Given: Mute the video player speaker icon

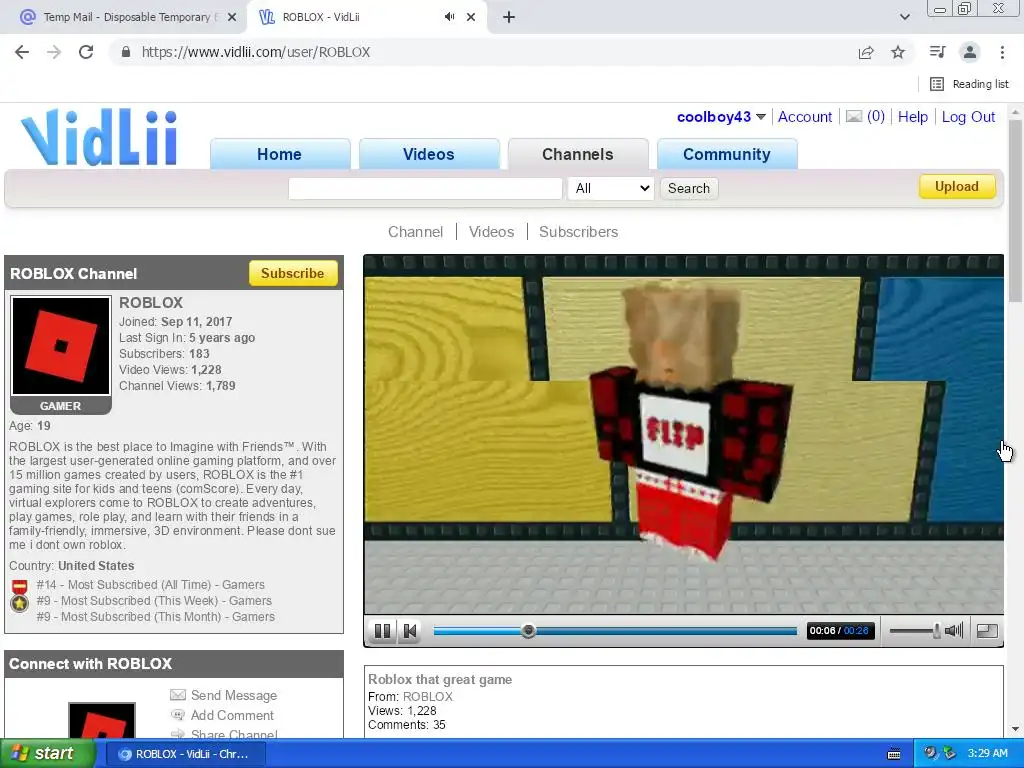Looking at the screenshot, I should pos(954,630).
